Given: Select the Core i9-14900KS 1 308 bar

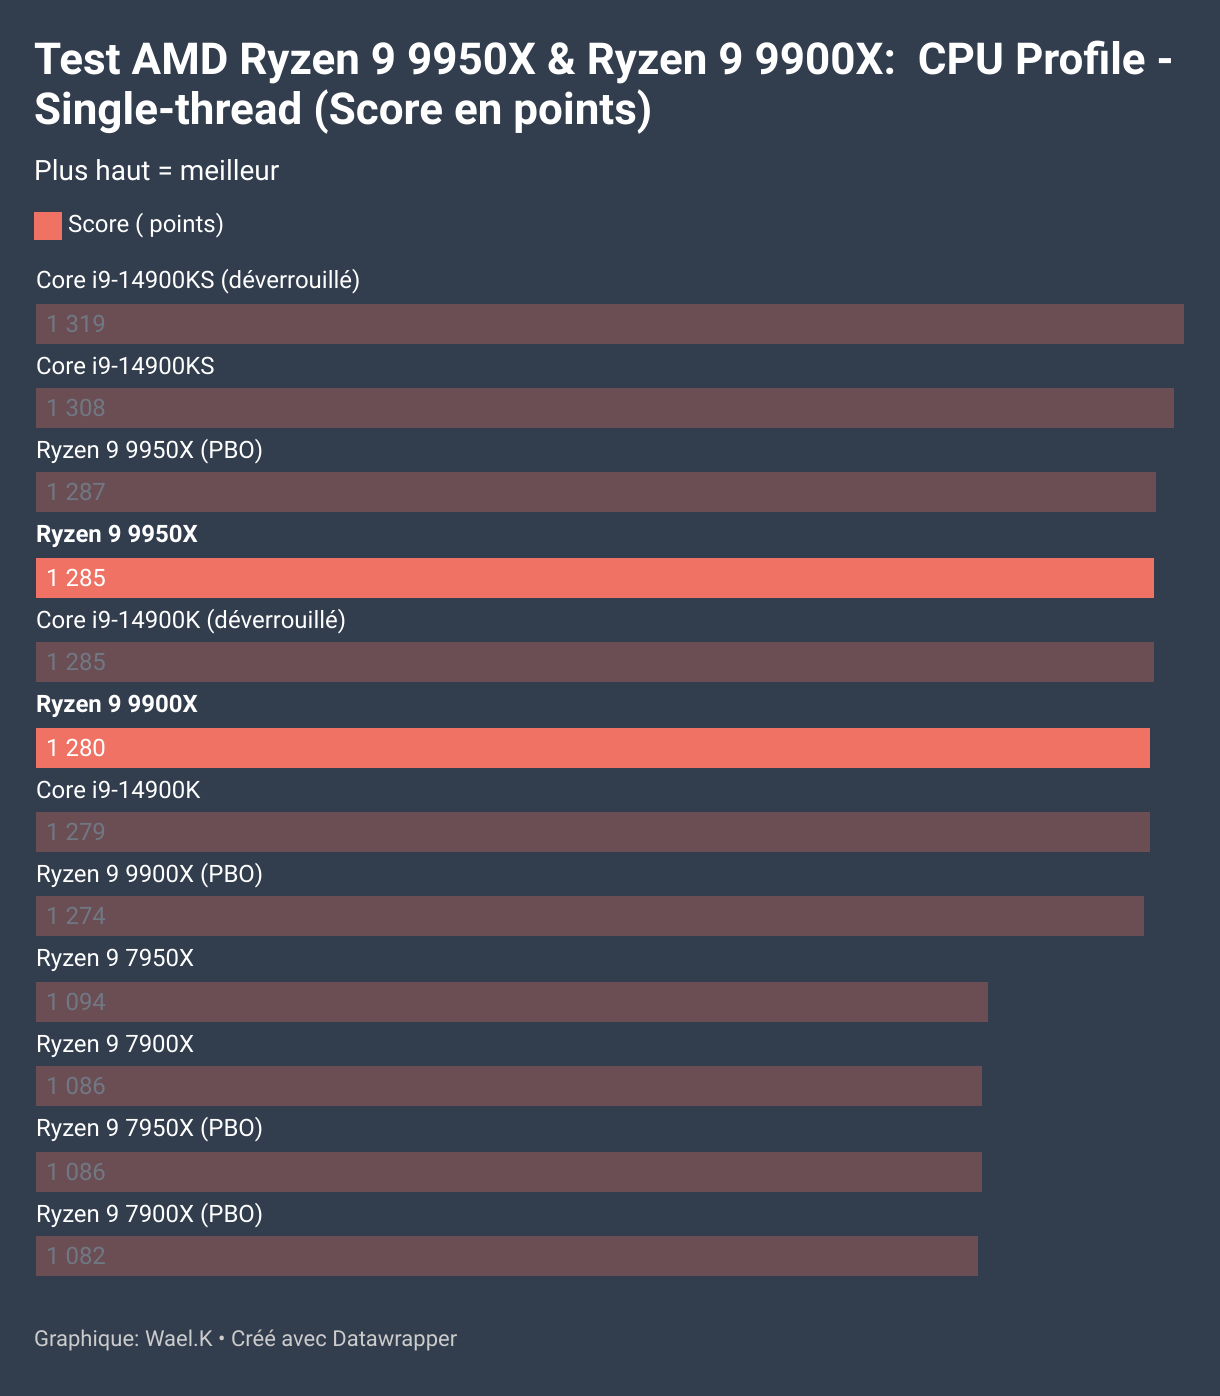Looking at the screenshot, I should pos(605,408).
